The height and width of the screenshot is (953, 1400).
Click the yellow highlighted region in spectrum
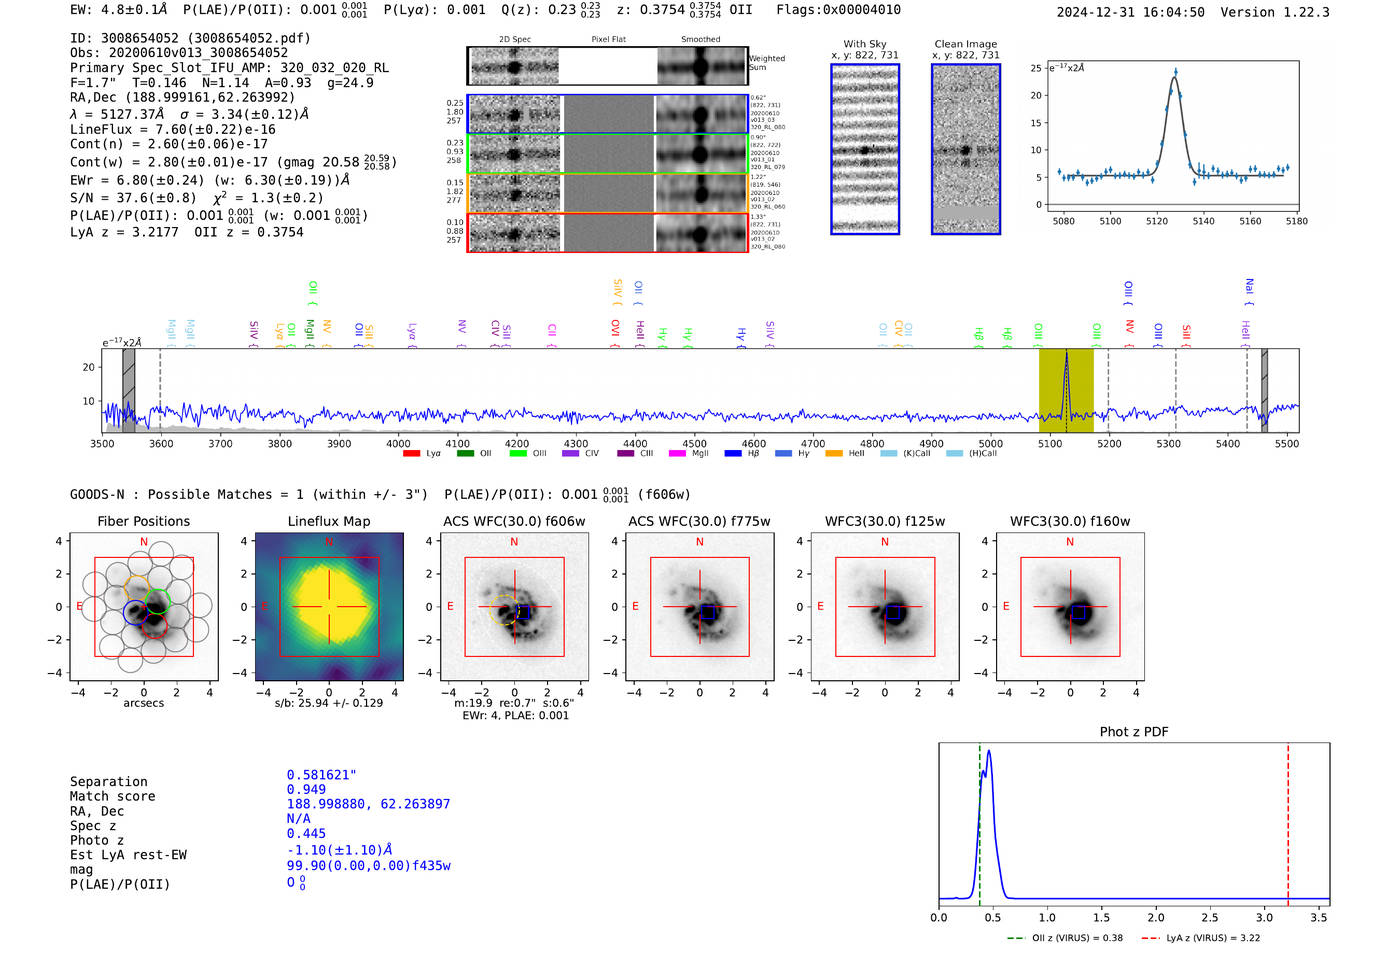point(1066,391)
